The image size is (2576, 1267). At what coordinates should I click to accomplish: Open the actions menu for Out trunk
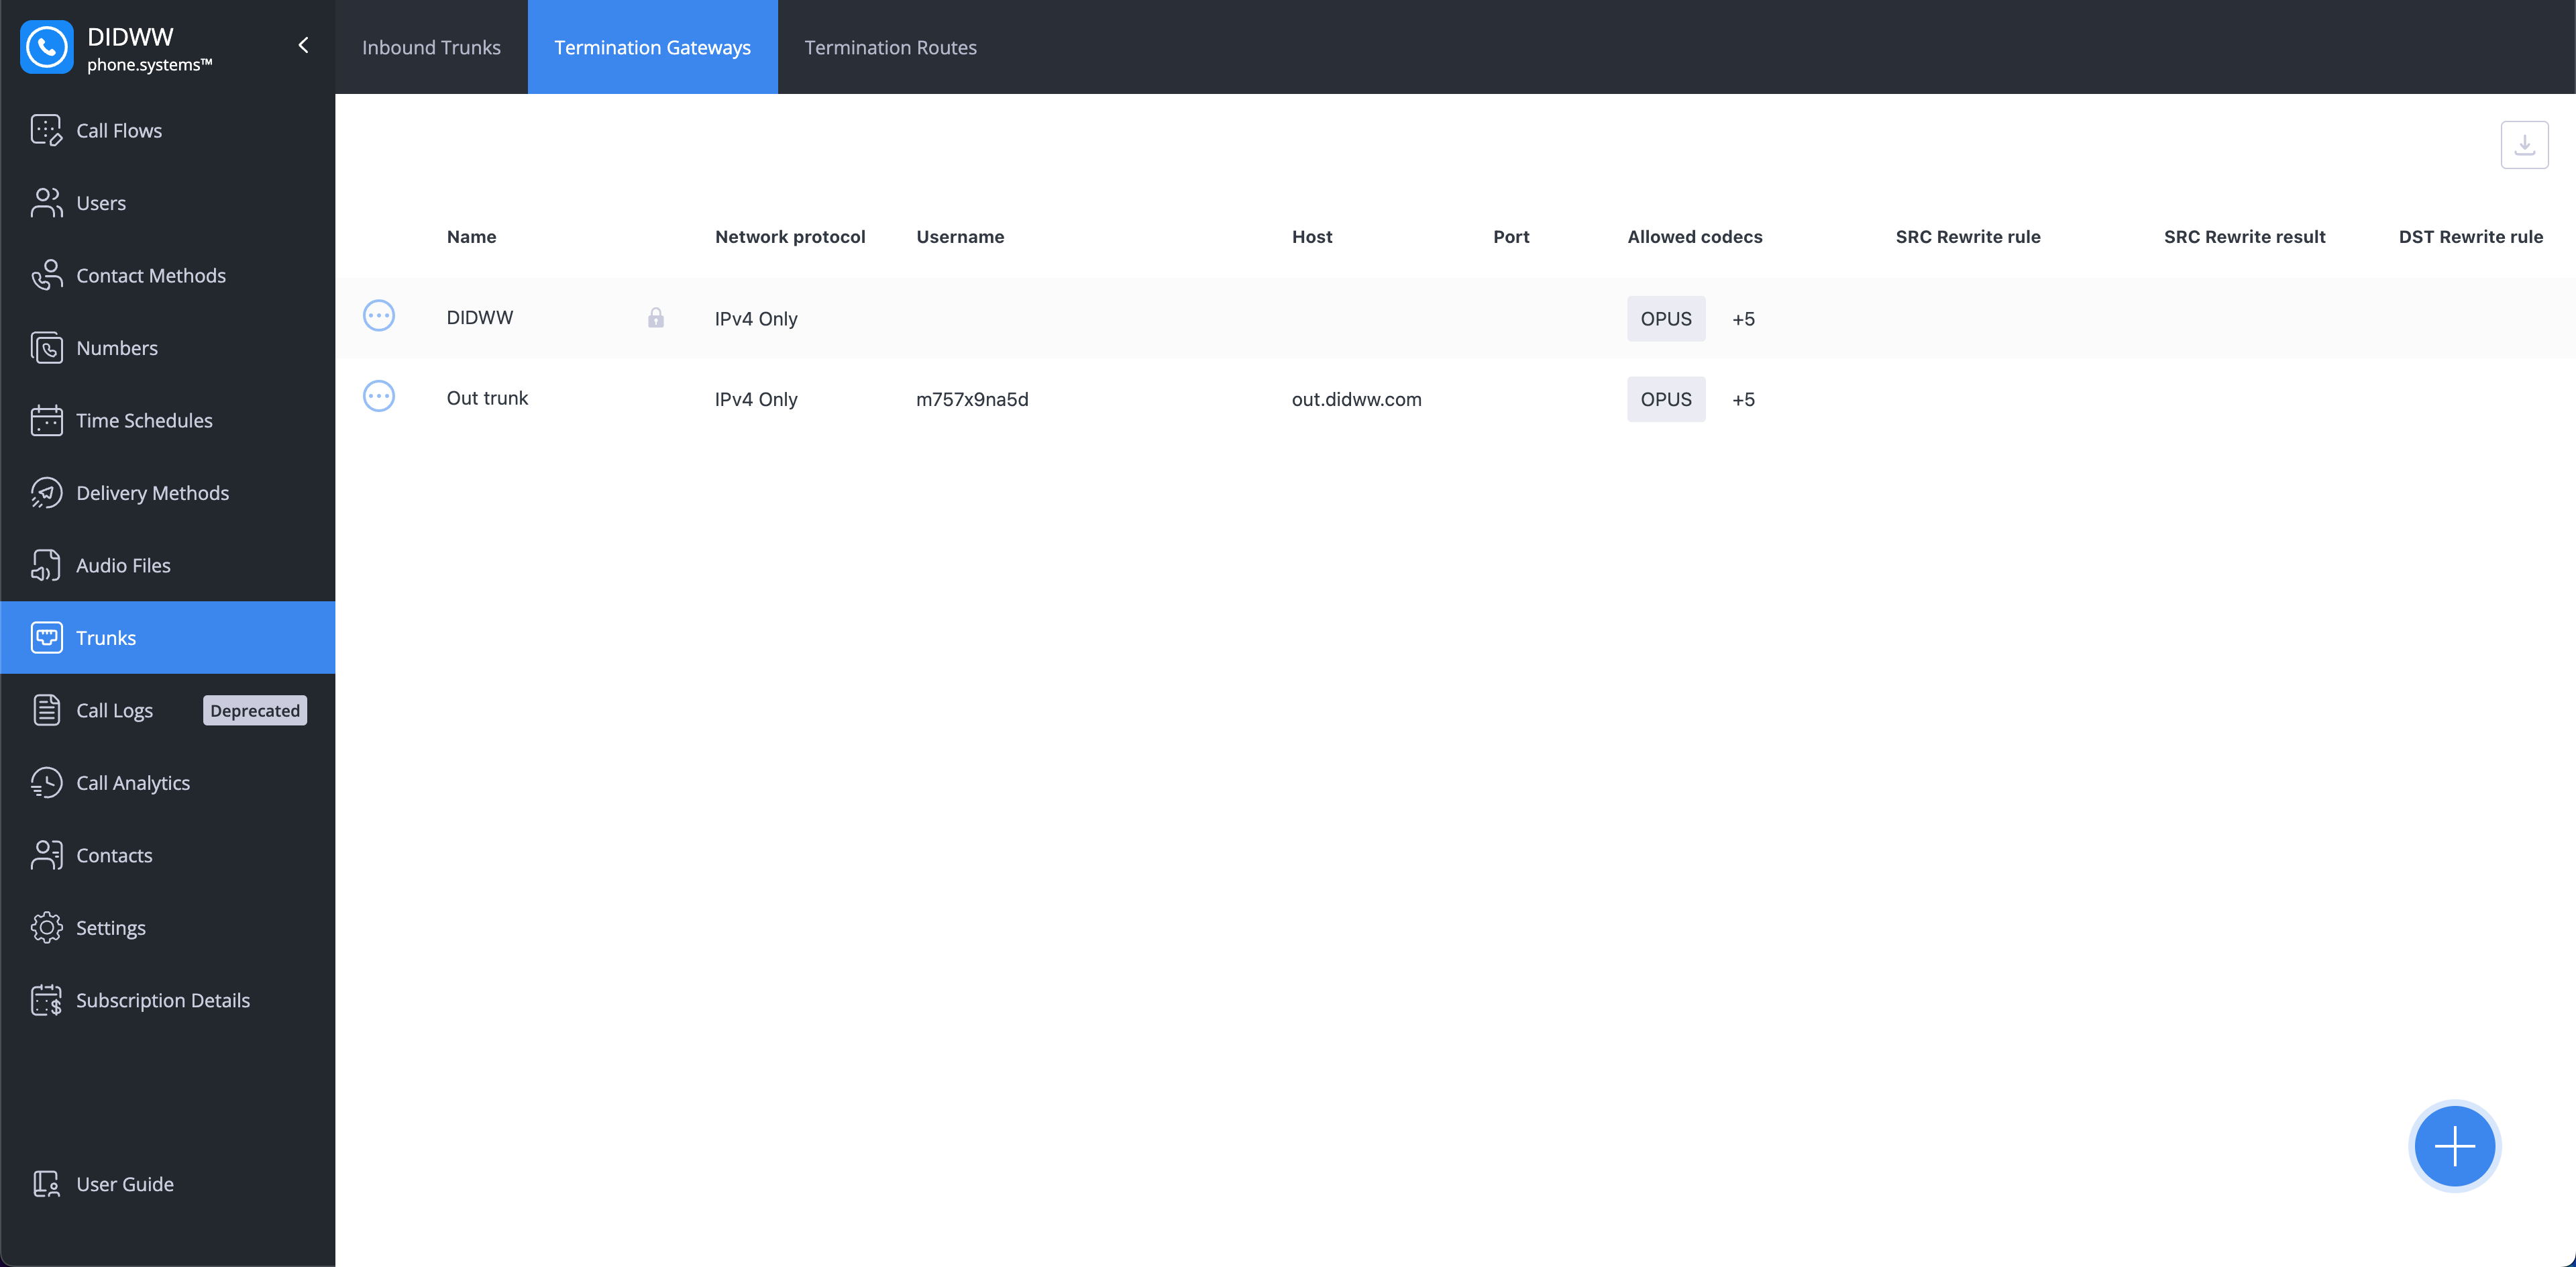click(379, 396)
